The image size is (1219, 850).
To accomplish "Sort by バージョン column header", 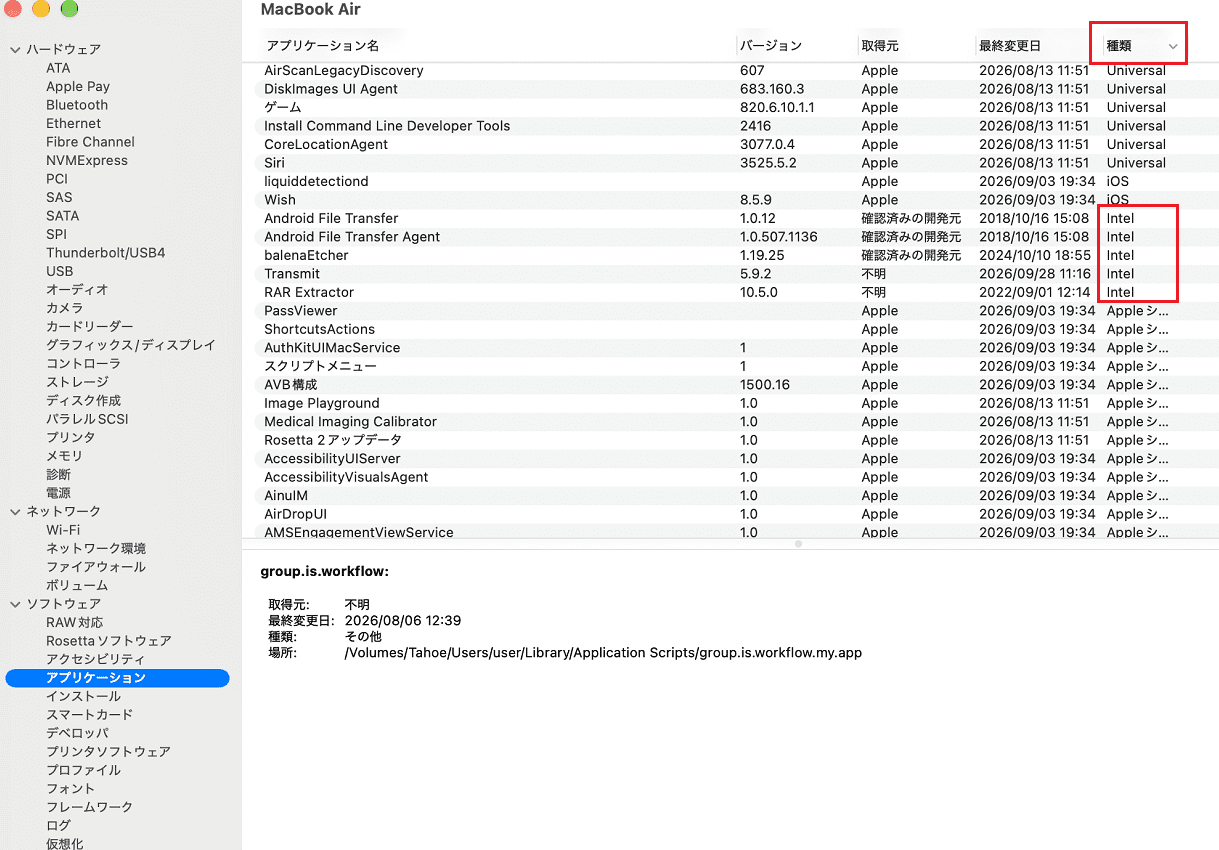I will coord(771,46).
